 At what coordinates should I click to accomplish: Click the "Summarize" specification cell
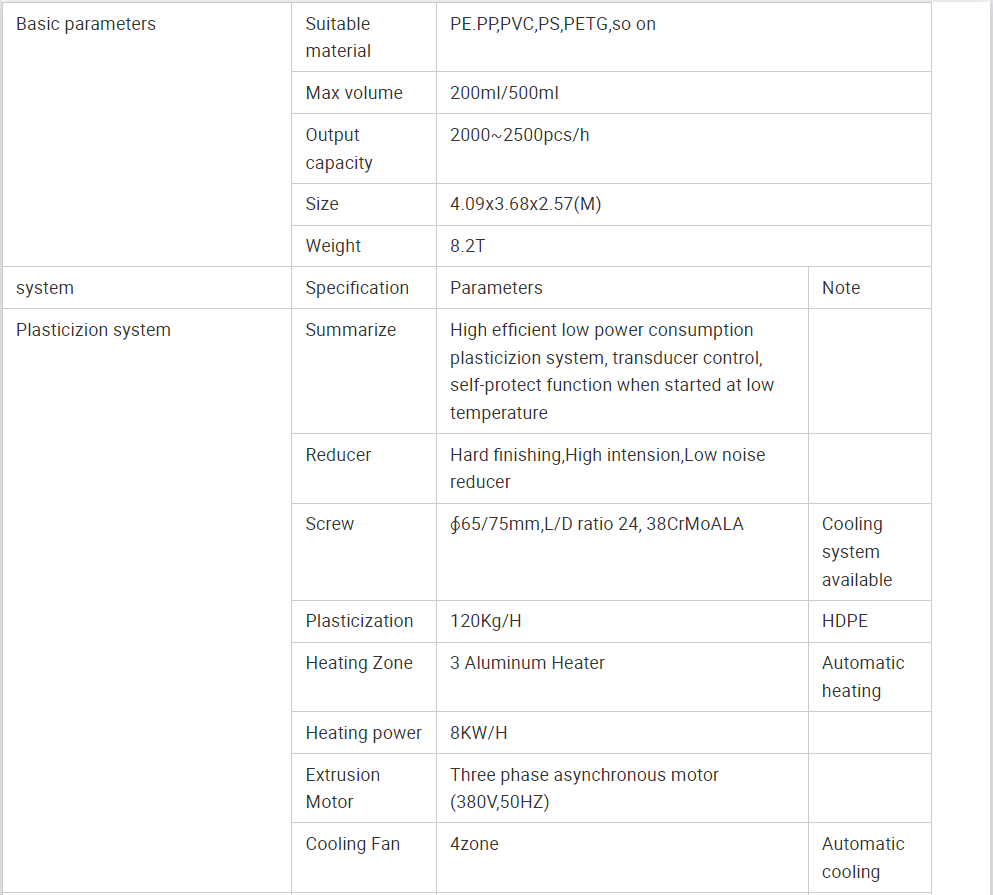[350, 330]
